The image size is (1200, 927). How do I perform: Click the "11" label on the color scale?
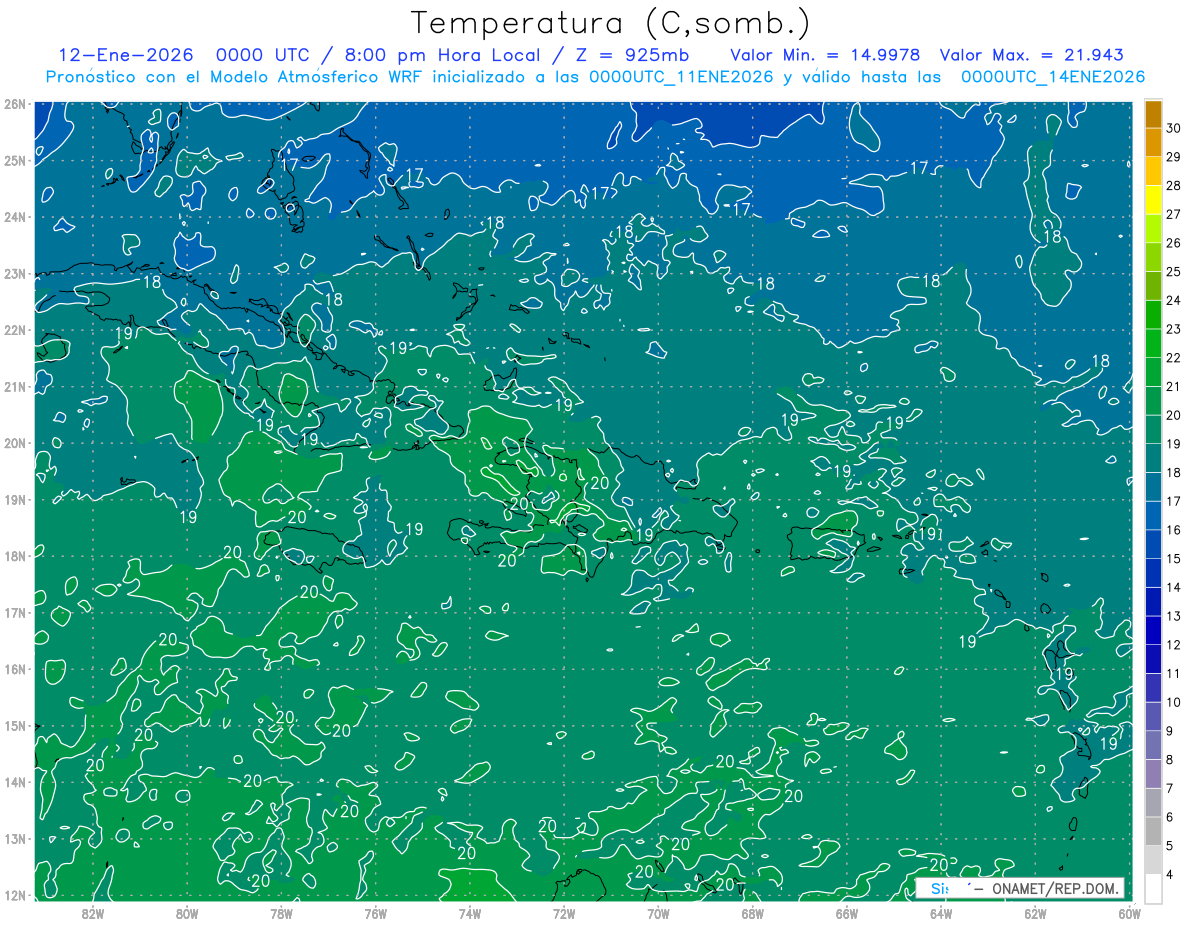point(1174,673)
